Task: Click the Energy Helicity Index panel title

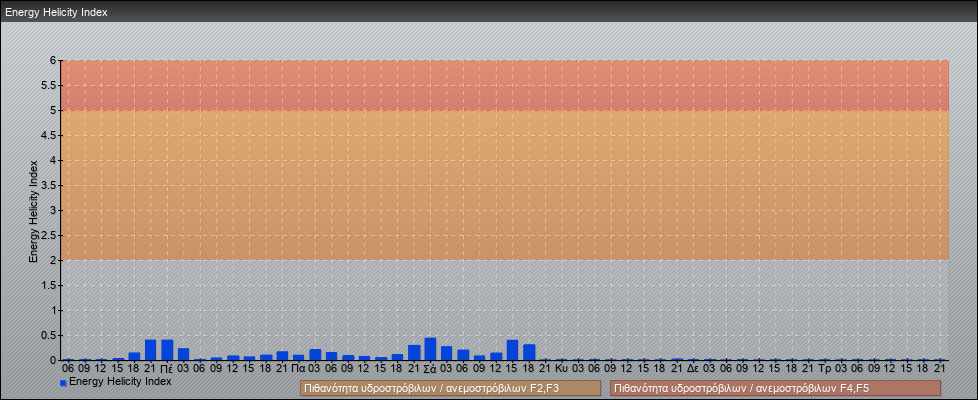Action: (57, 12)
